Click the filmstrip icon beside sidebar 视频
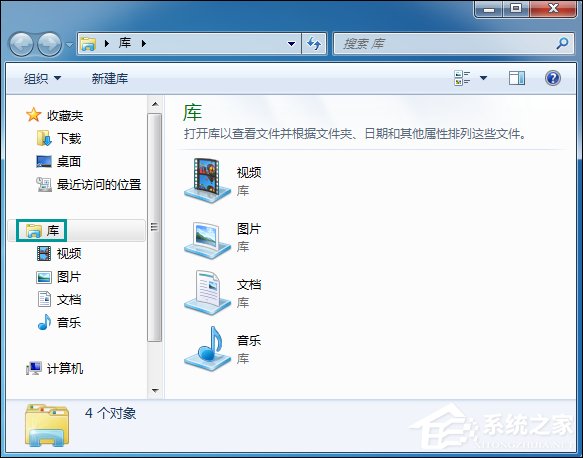 [44, 254]
